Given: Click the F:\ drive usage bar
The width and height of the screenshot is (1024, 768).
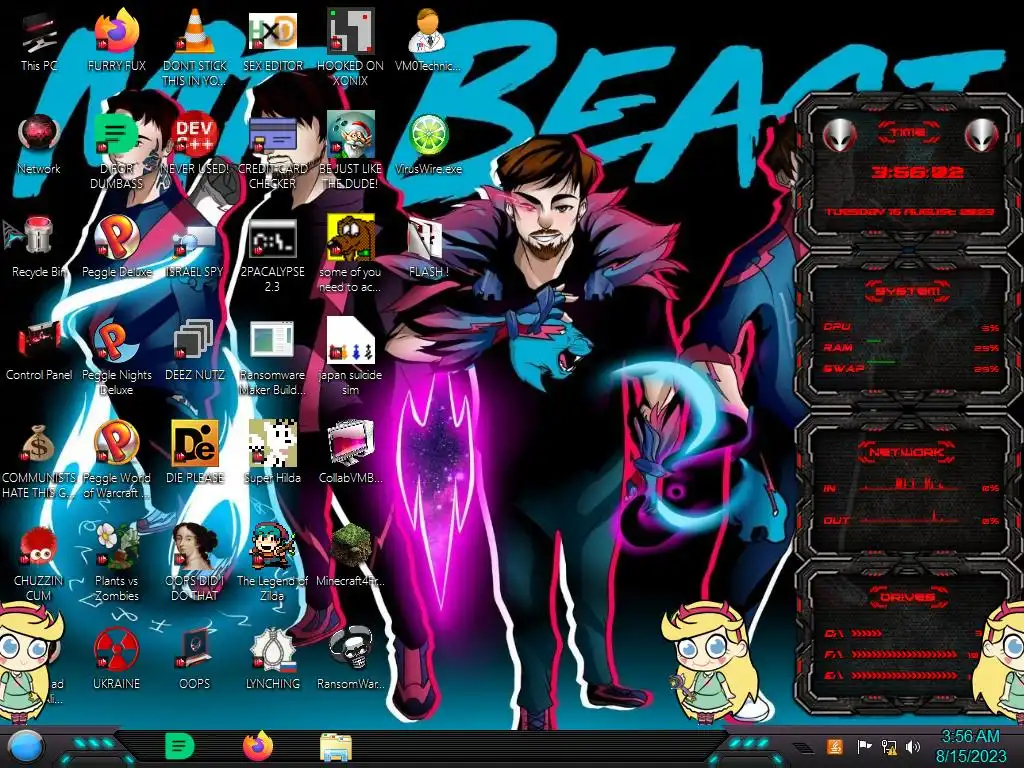Looking at the screenshot, I should (903, 654).
